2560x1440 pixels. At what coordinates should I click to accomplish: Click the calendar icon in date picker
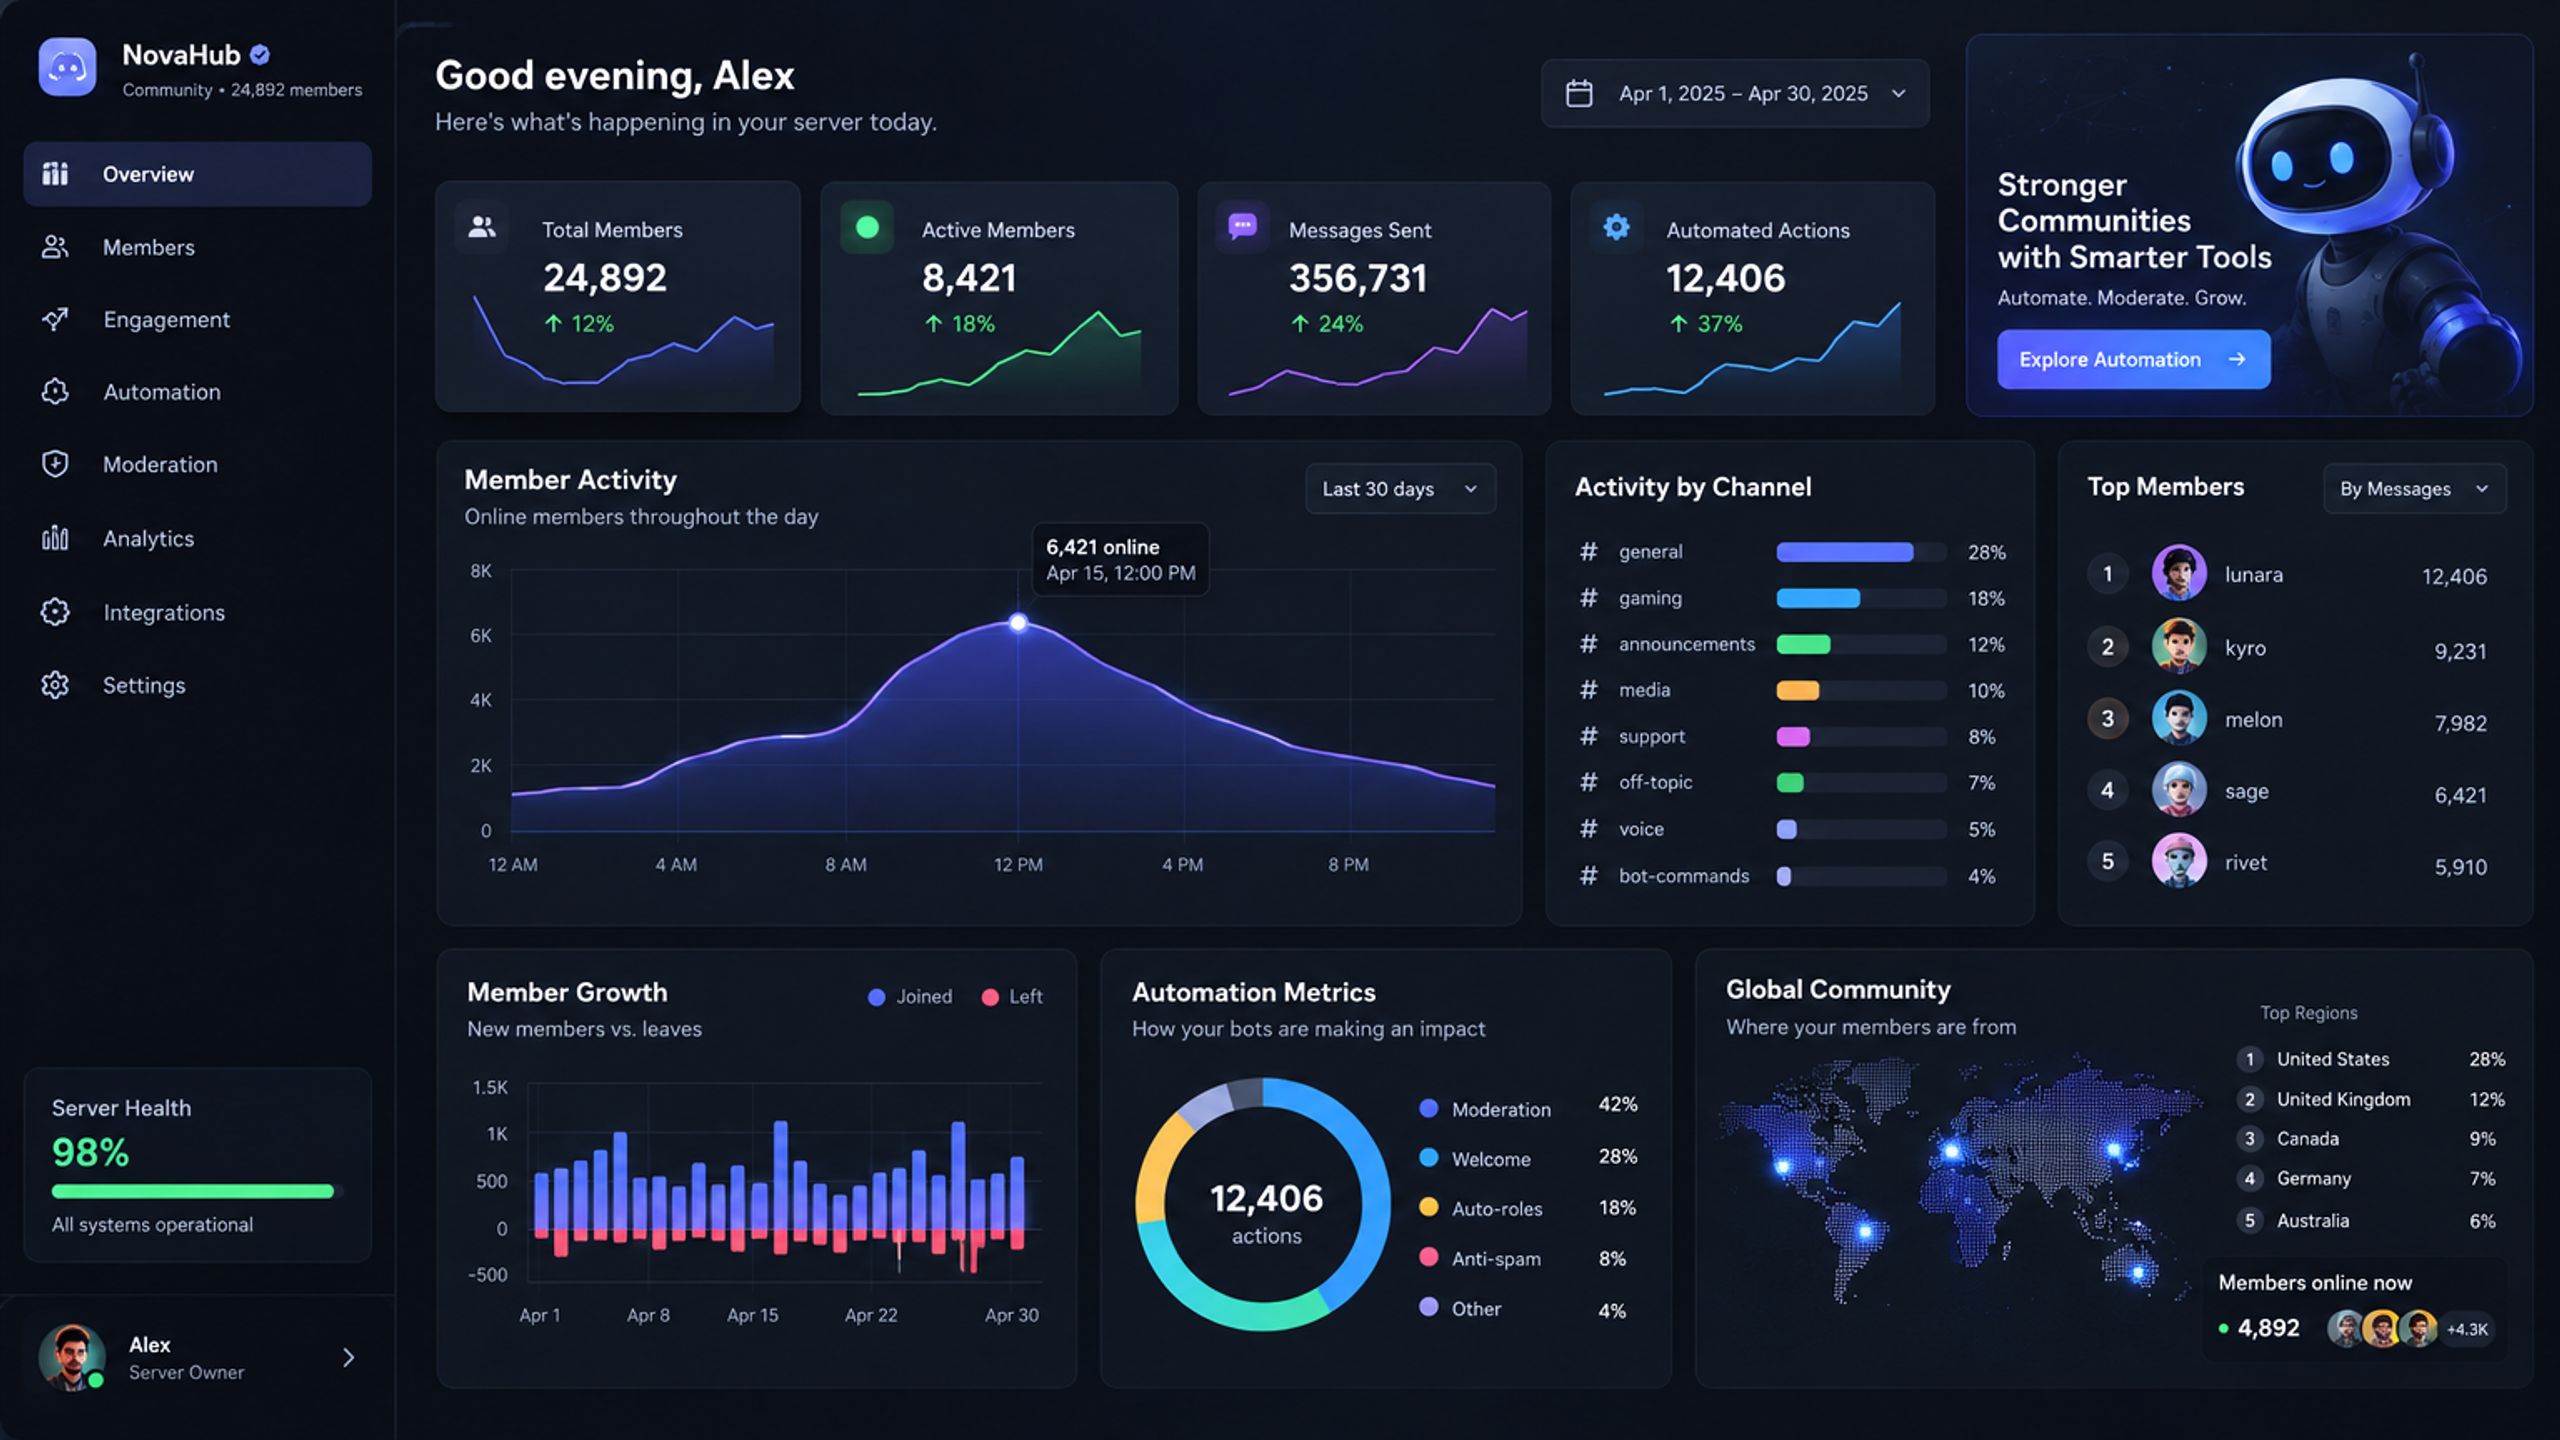tap(1579, 93)
